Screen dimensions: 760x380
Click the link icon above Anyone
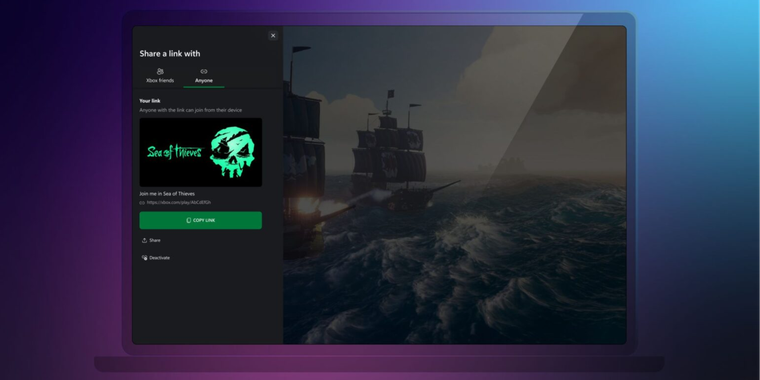(x=204, y=71)
